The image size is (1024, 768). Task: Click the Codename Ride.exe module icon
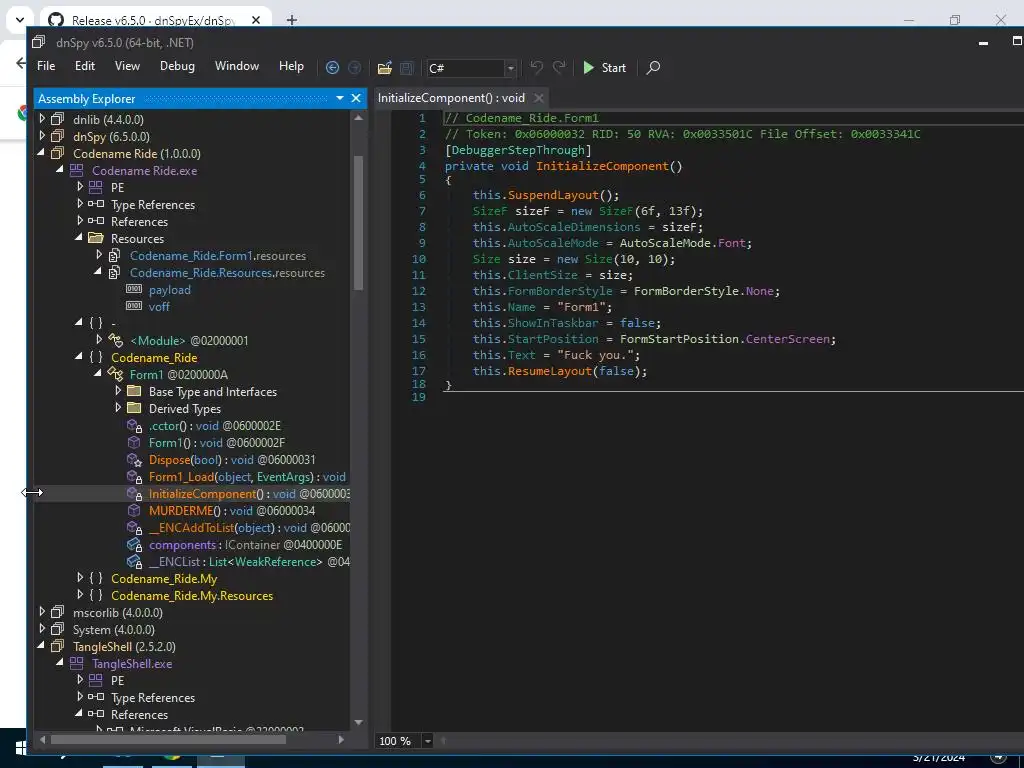pos(76,170)
